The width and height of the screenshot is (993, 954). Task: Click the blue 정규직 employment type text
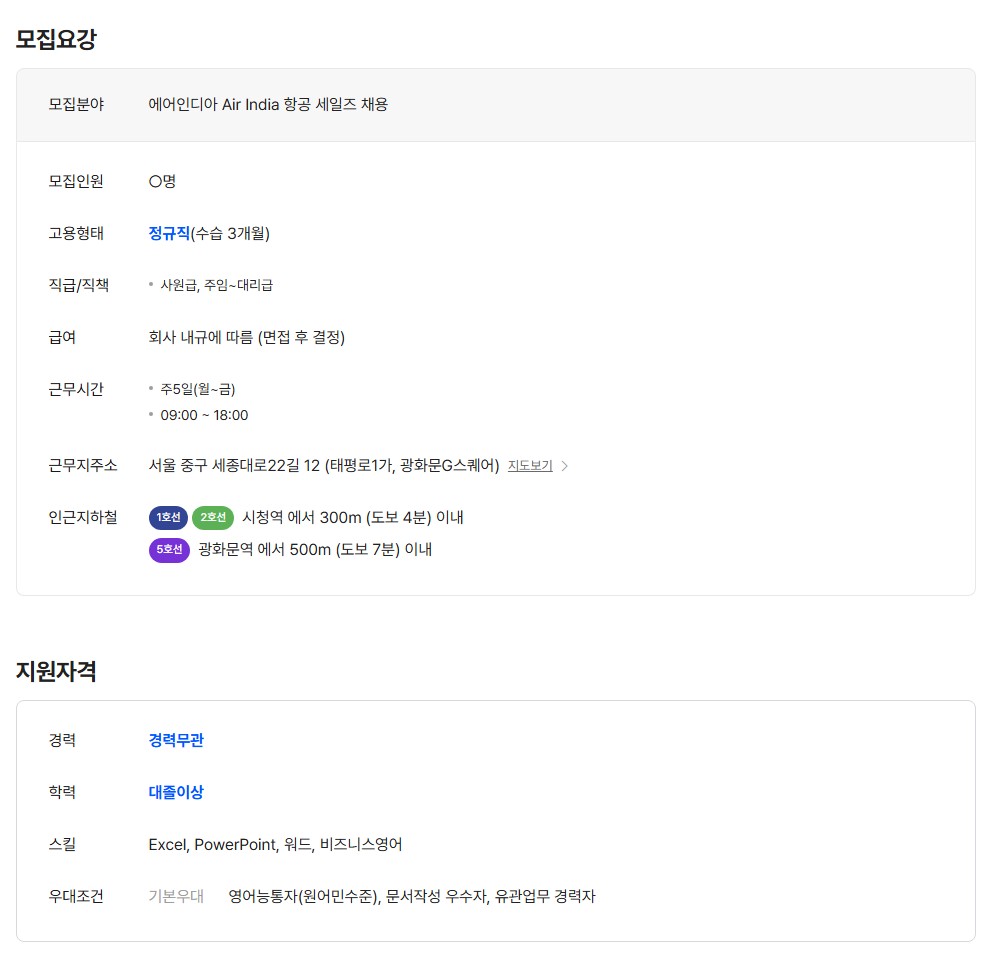(x=169, y=233)
